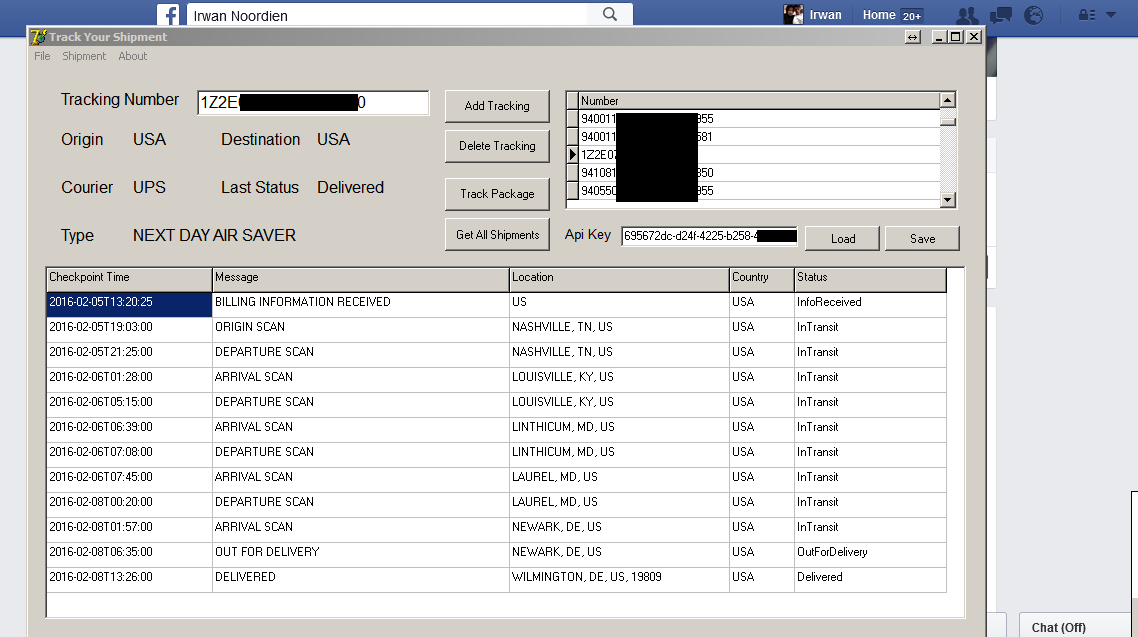
Task: Click the tracking list scrollbar down arrow
Action: [x=947, y=200]
